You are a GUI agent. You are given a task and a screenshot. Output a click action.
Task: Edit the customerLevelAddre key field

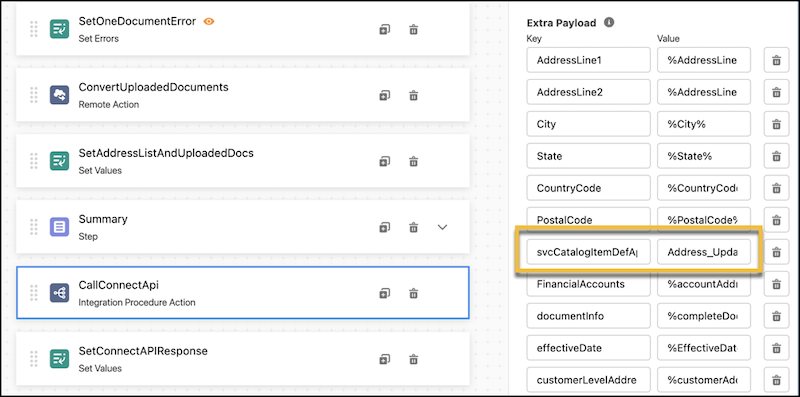coord(588,380)
